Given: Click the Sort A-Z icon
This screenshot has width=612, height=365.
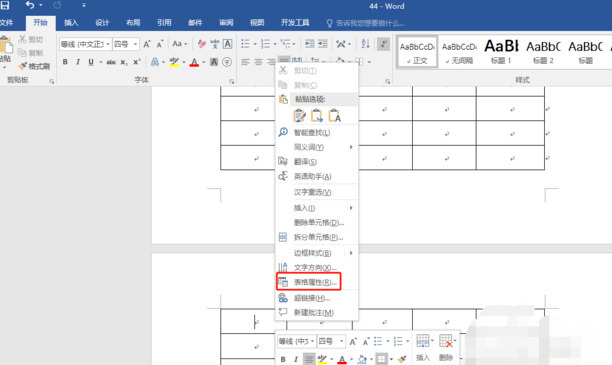Looking at the screenshot, I should 365,44.
